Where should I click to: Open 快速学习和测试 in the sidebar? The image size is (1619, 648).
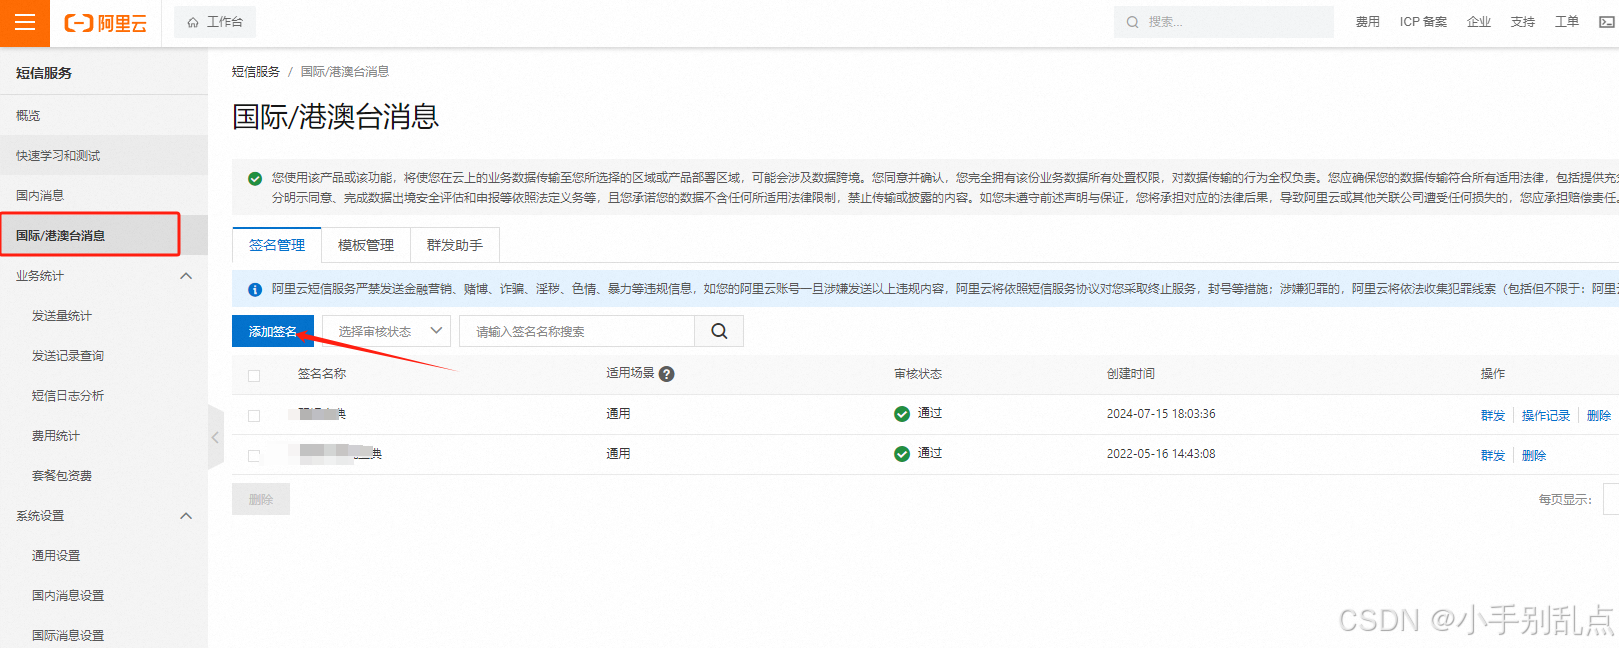pyautogui.click(x=104, y=156)
